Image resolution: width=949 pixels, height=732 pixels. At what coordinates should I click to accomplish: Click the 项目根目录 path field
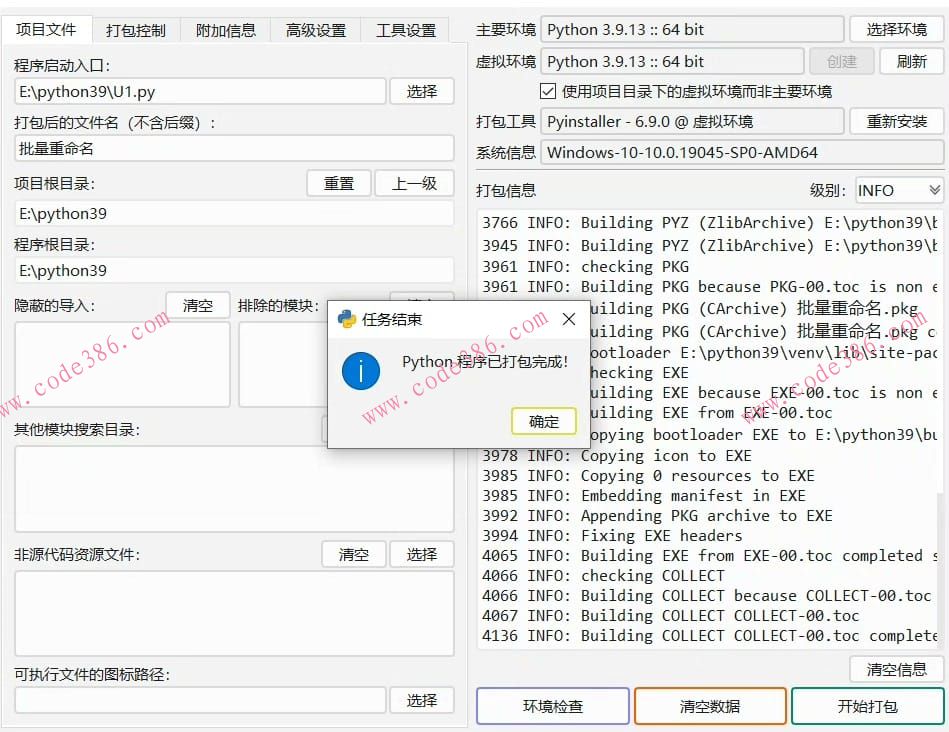coord(234,213)
